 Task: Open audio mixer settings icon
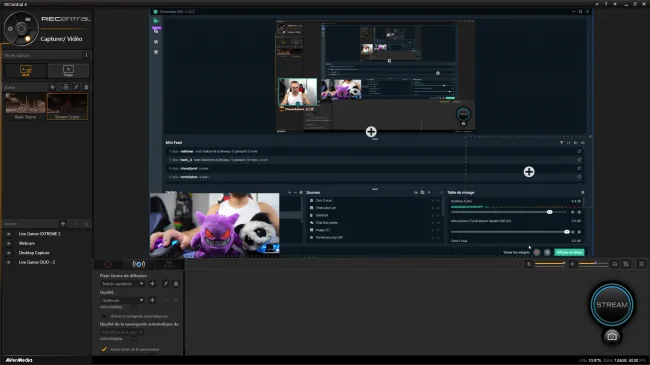tap(626, 264)
